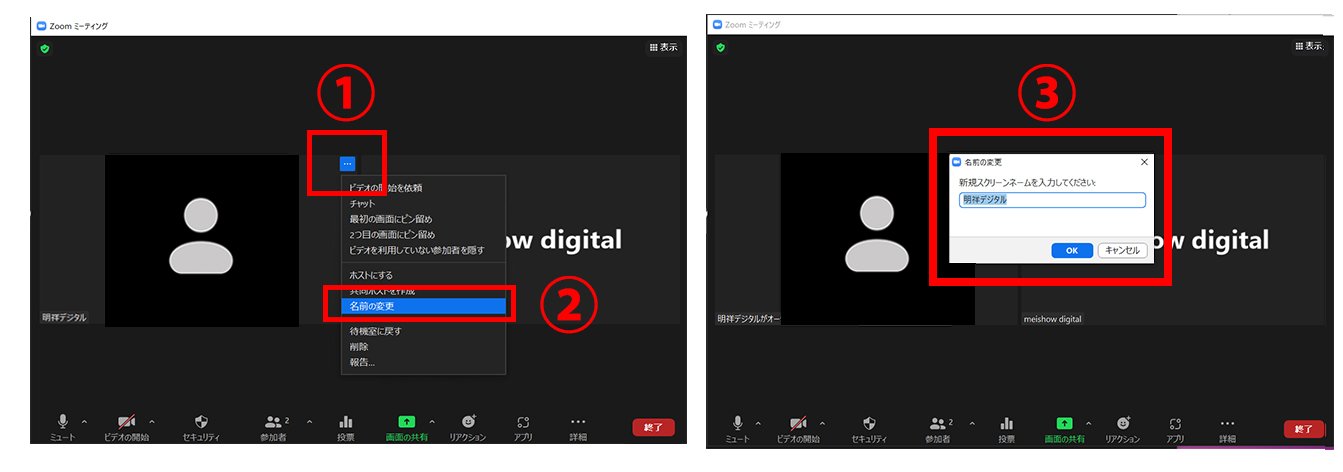Click the キャンセル button in rename dialog

tap(1122, 251)
